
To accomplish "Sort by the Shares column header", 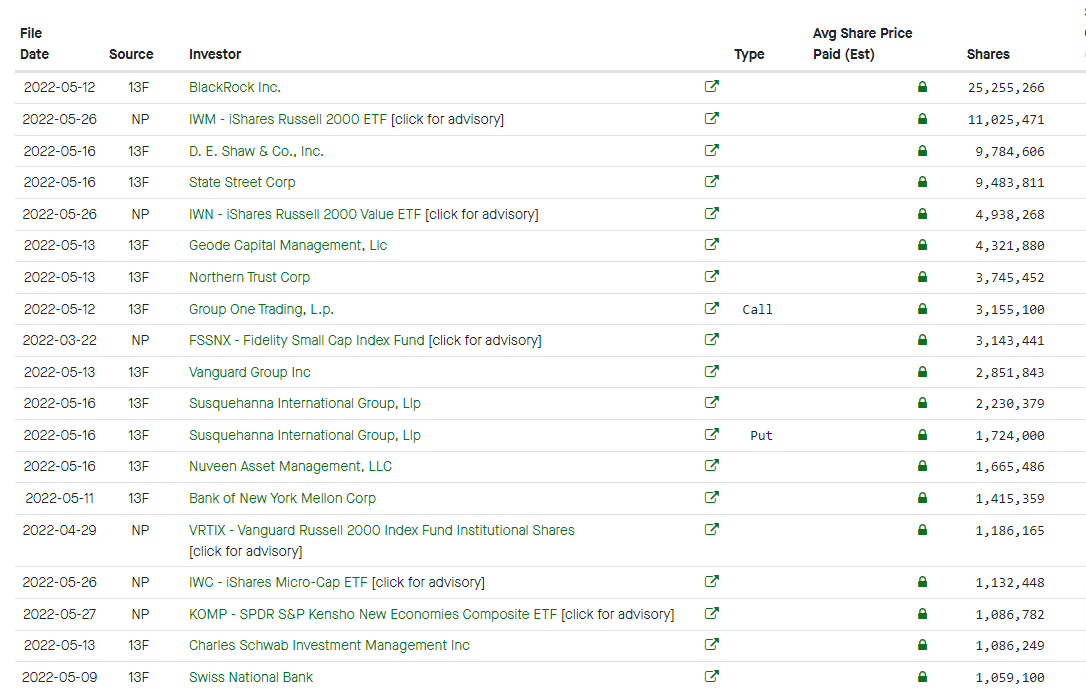I will (x=988, y=54).
